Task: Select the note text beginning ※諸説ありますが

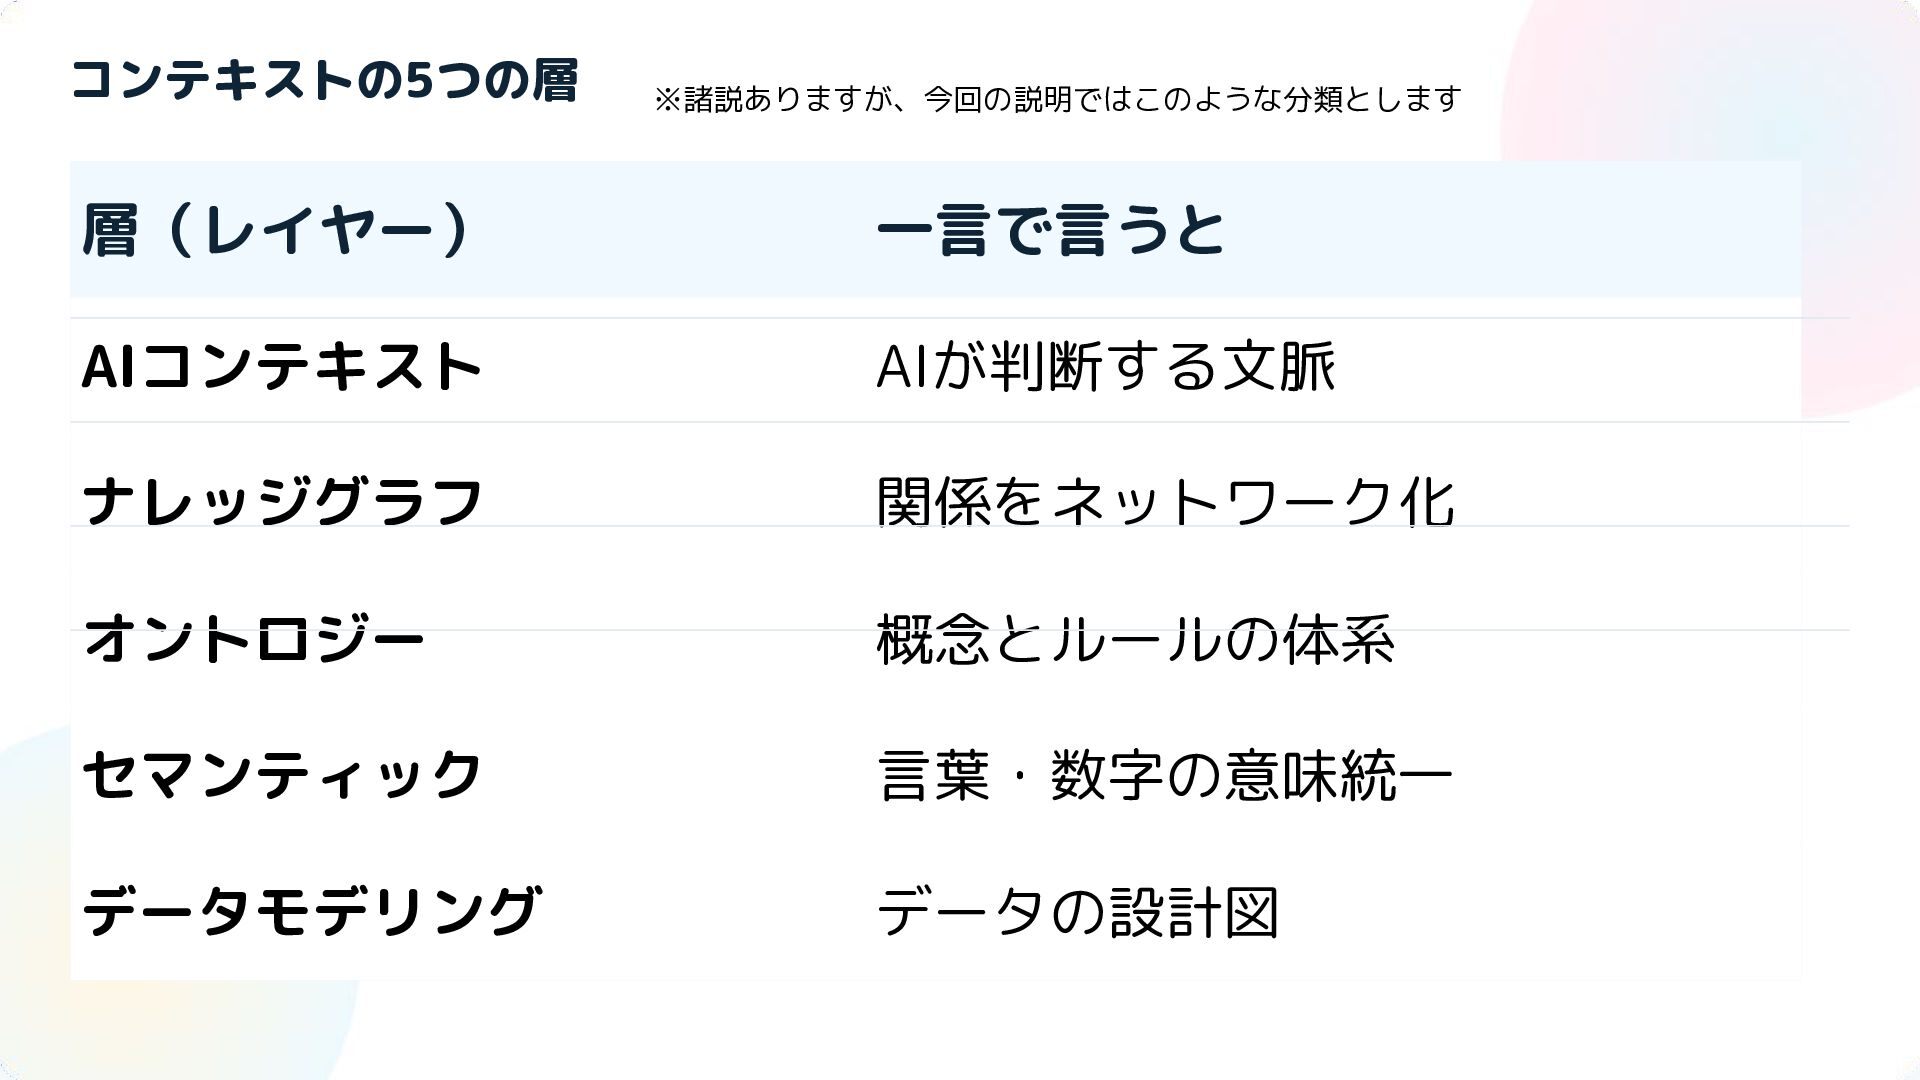Action: click(x=1057, y=99)
